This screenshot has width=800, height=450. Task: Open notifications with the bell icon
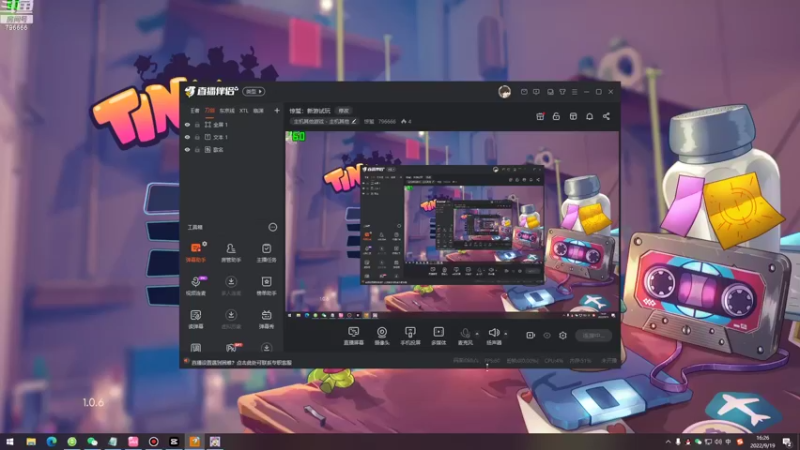[x=590, y=116]
